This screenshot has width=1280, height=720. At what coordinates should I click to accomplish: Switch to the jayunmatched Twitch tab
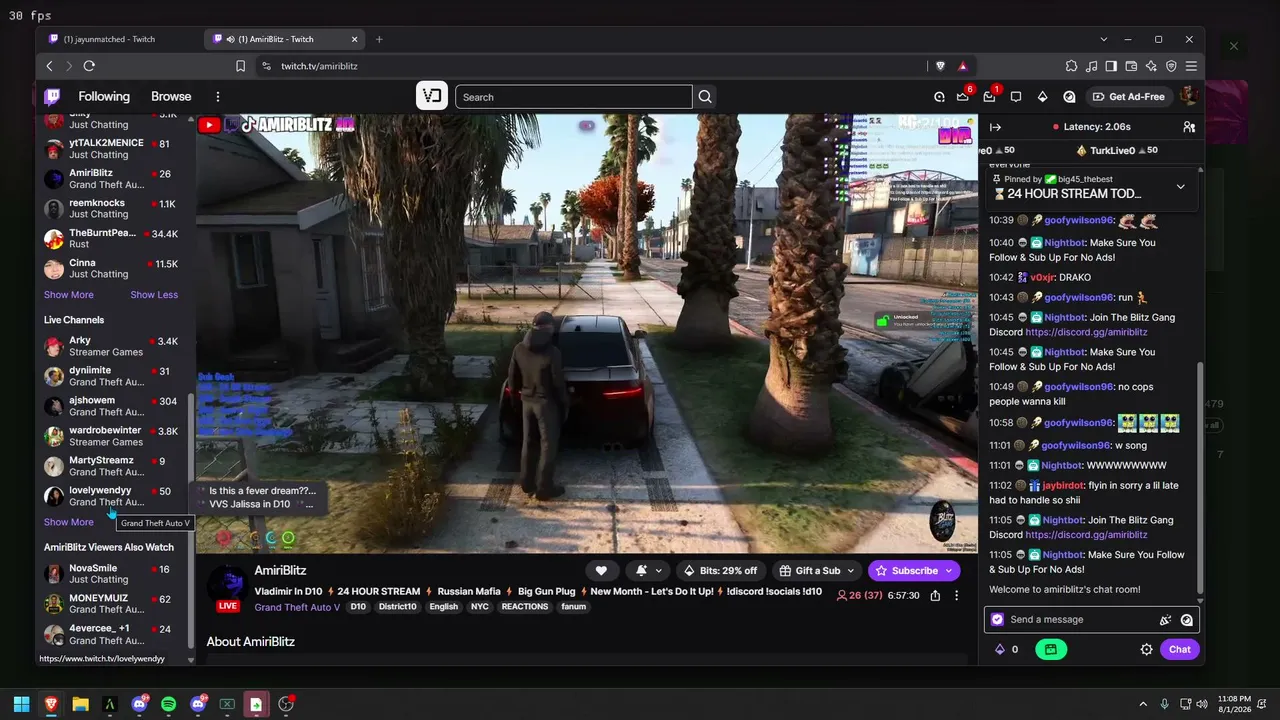[120, 39]
